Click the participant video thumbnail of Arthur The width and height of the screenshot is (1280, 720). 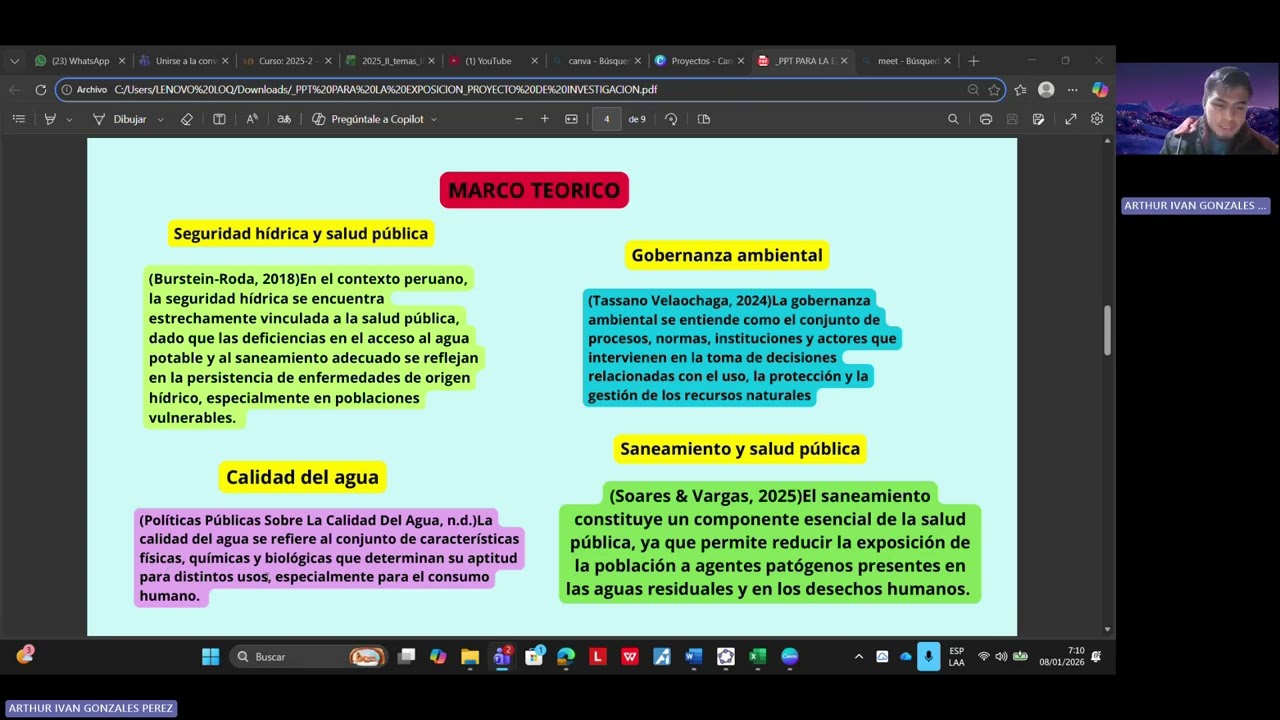pos(1198,109)
